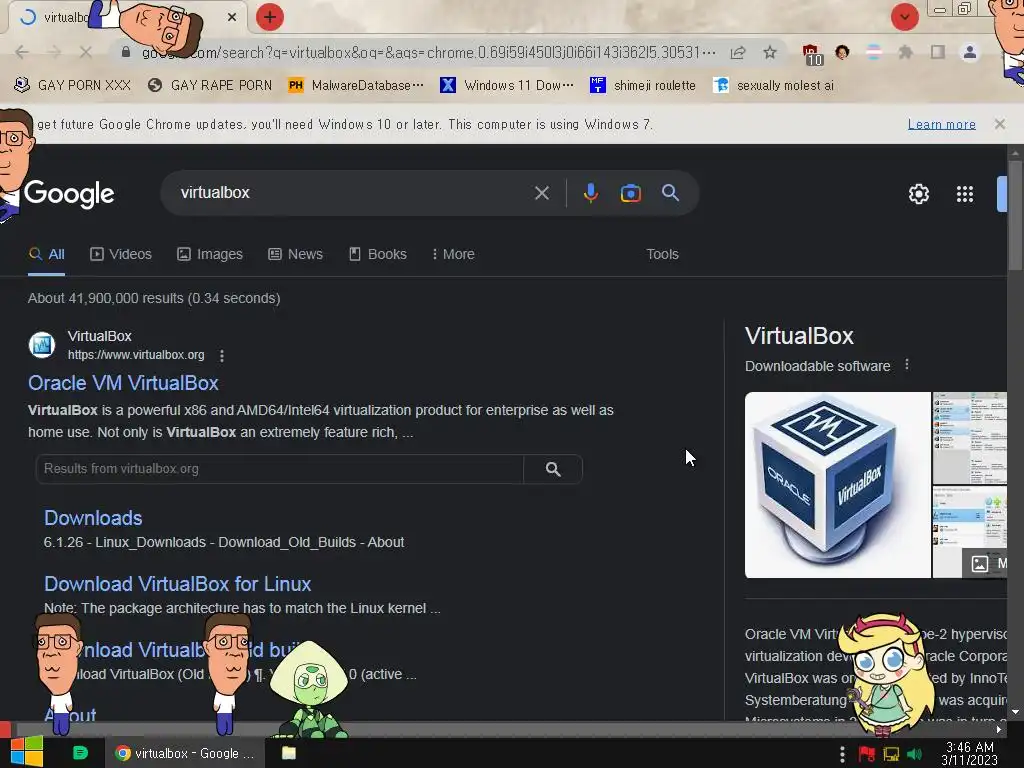
Task: Open options menu for the virtualbox.org result
Action: click(222, 355)
